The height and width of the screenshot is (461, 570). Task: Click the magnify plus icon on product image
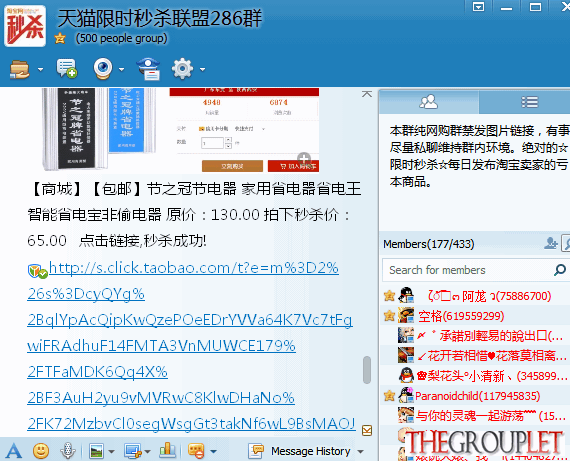pyautogui.click(x=304, y=158)
